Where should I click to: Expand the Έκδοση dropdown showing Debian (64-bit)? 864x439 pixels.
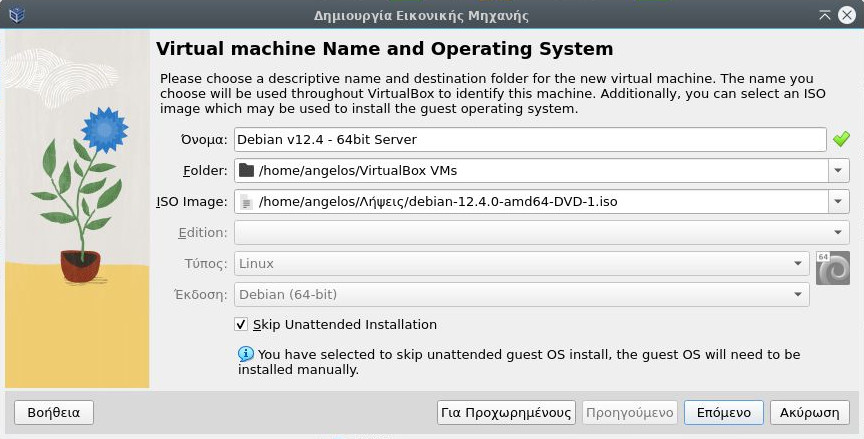[x=797, y=295]
